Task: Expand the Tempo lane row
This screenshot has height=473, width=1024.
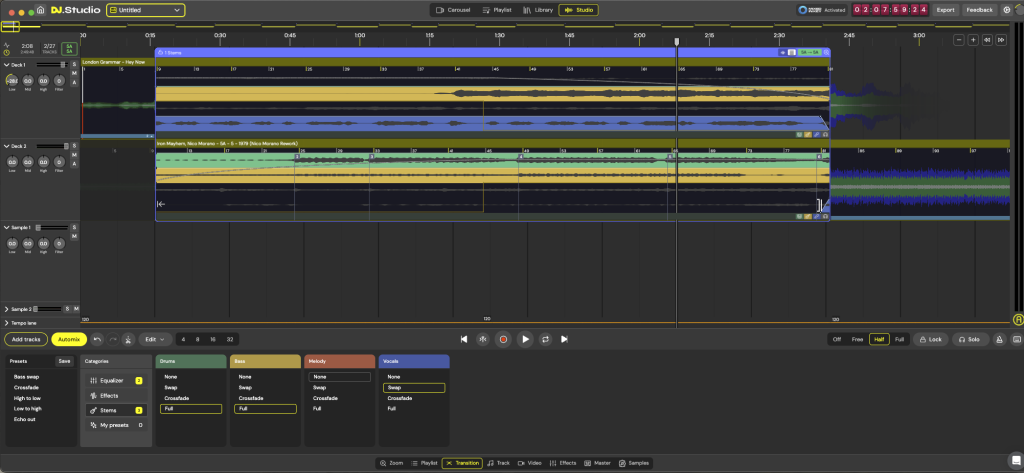Action: coord(7,324)
